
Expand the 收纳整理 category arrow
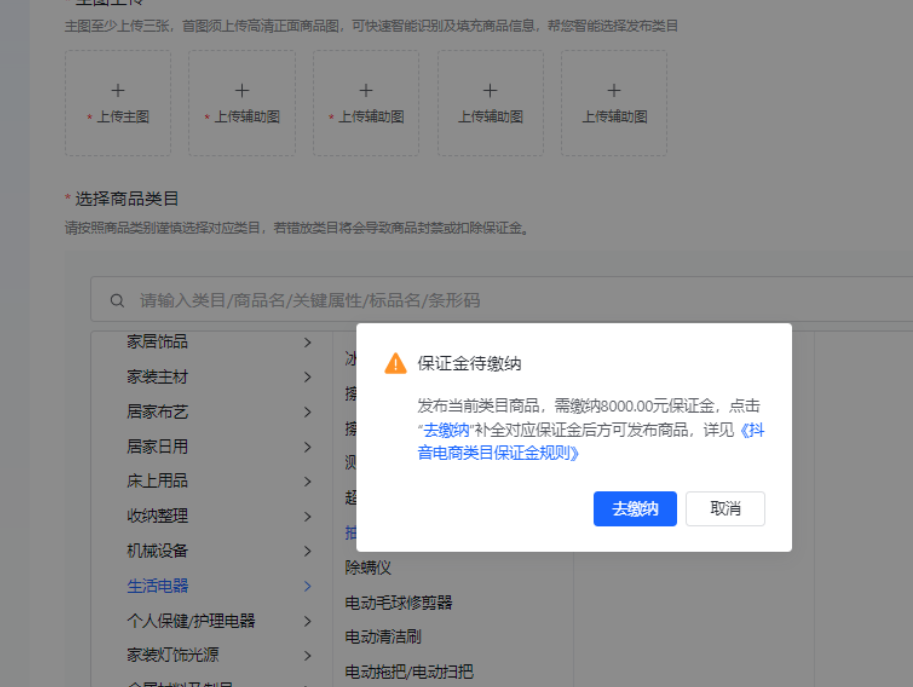click(307, 516)
